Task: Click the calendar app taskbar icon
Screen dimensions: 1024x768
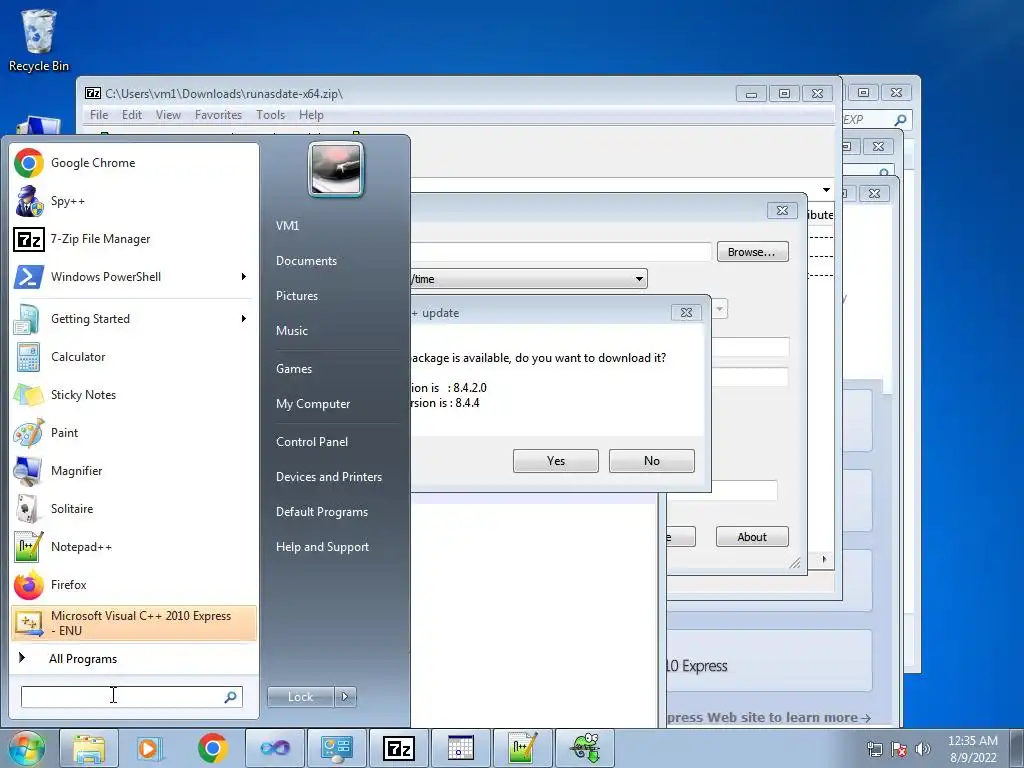Action: tap(460, 748)
